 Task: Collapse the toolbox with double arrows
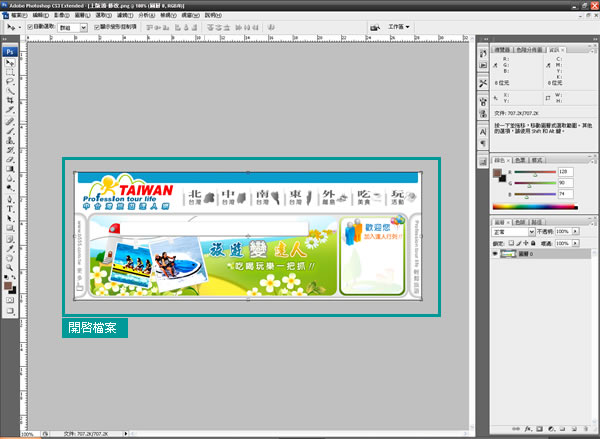coord(4,39)
